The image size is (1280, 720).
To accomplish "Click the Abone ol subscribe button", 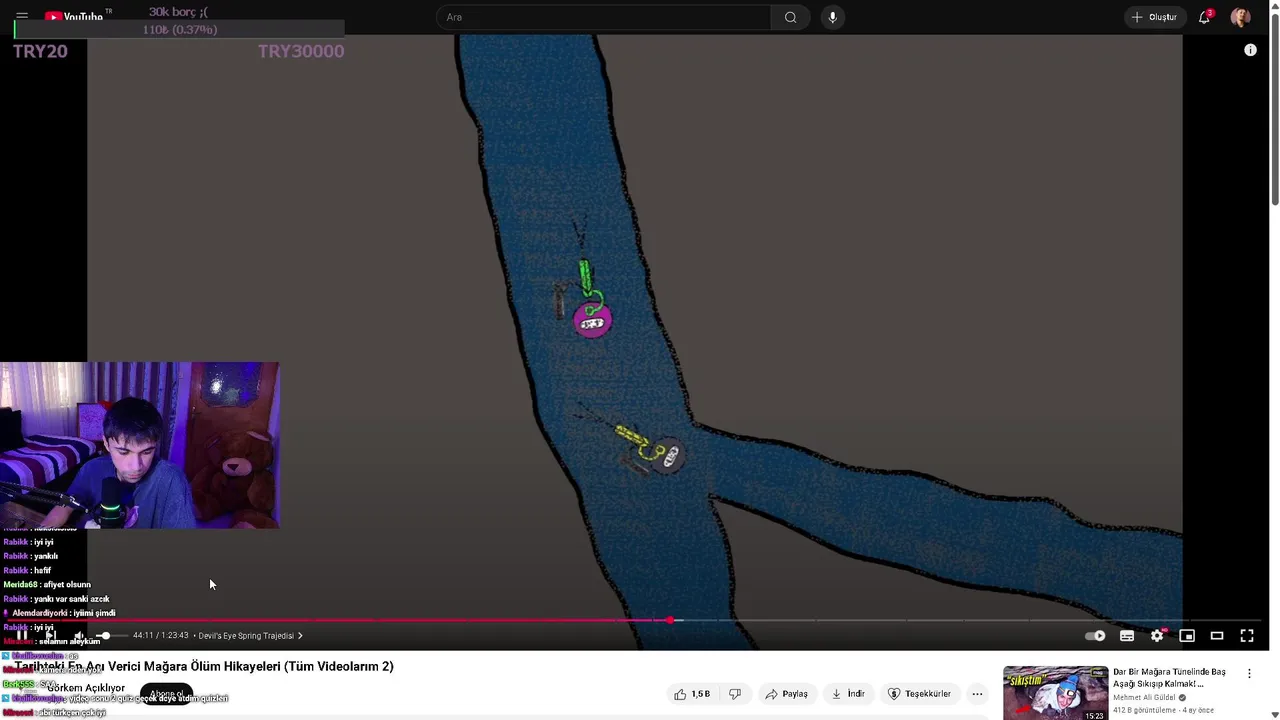I will [166, 693].
